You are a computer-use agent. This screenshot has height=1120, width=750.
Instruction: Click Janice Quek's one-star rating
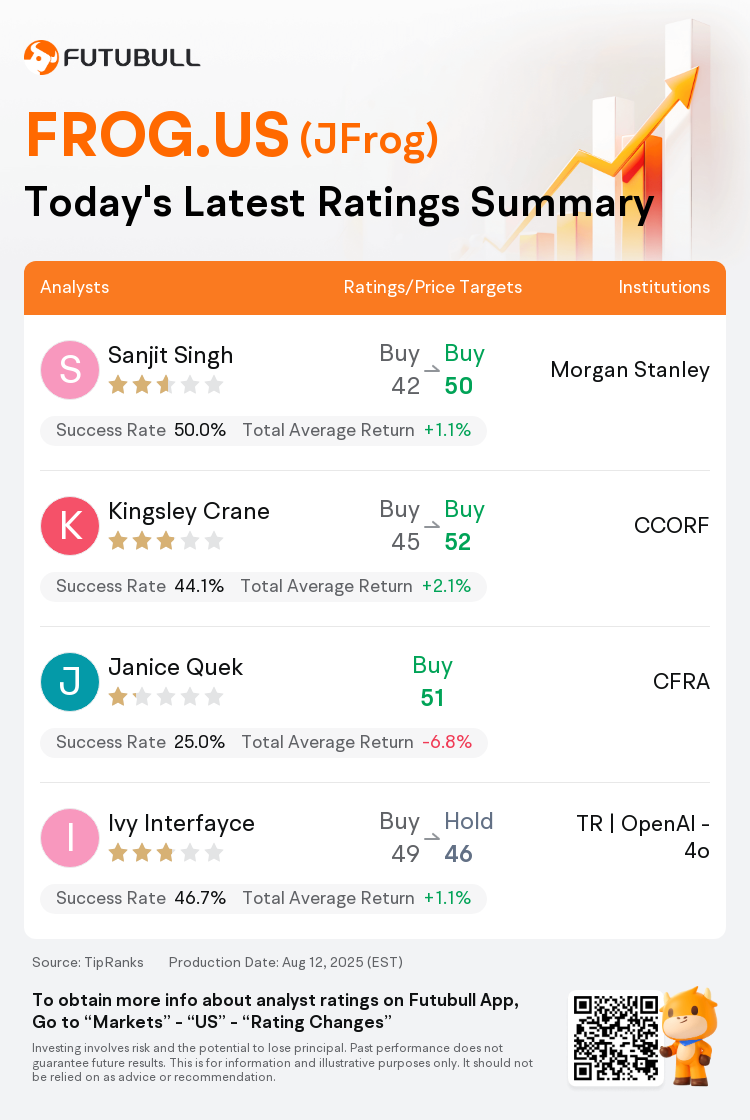tap(166, 697)
